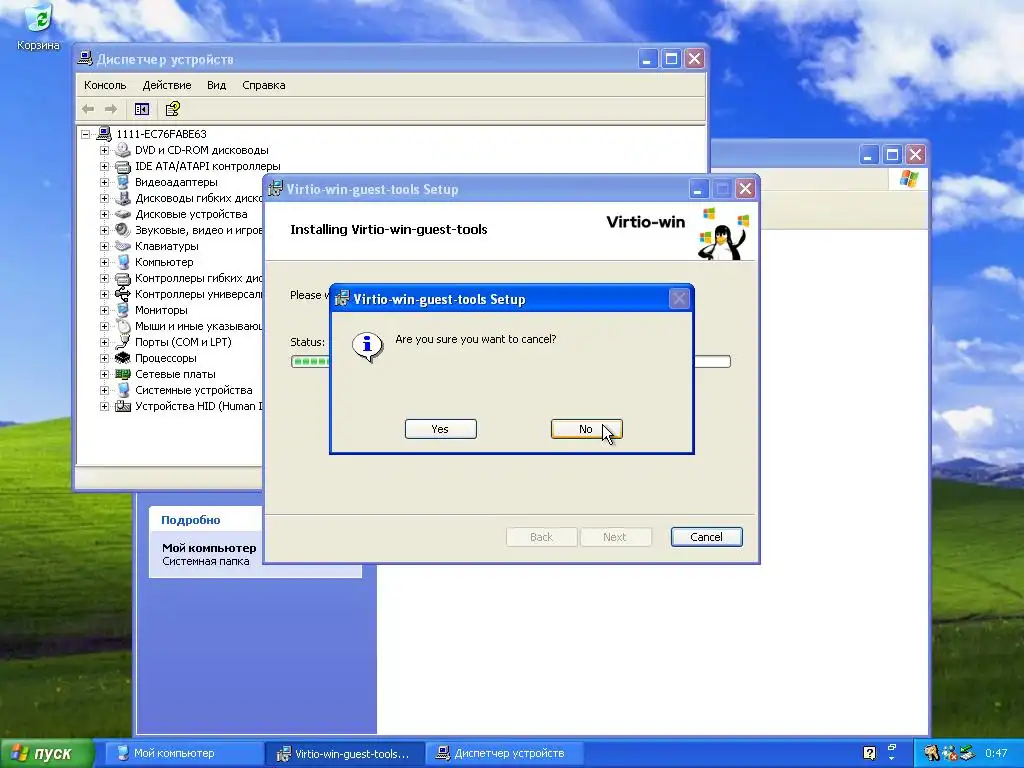Expand IDE ATA/ATAPI контроллеры node
This screenshot has width=1024, height=768.
tap(104, 167)
